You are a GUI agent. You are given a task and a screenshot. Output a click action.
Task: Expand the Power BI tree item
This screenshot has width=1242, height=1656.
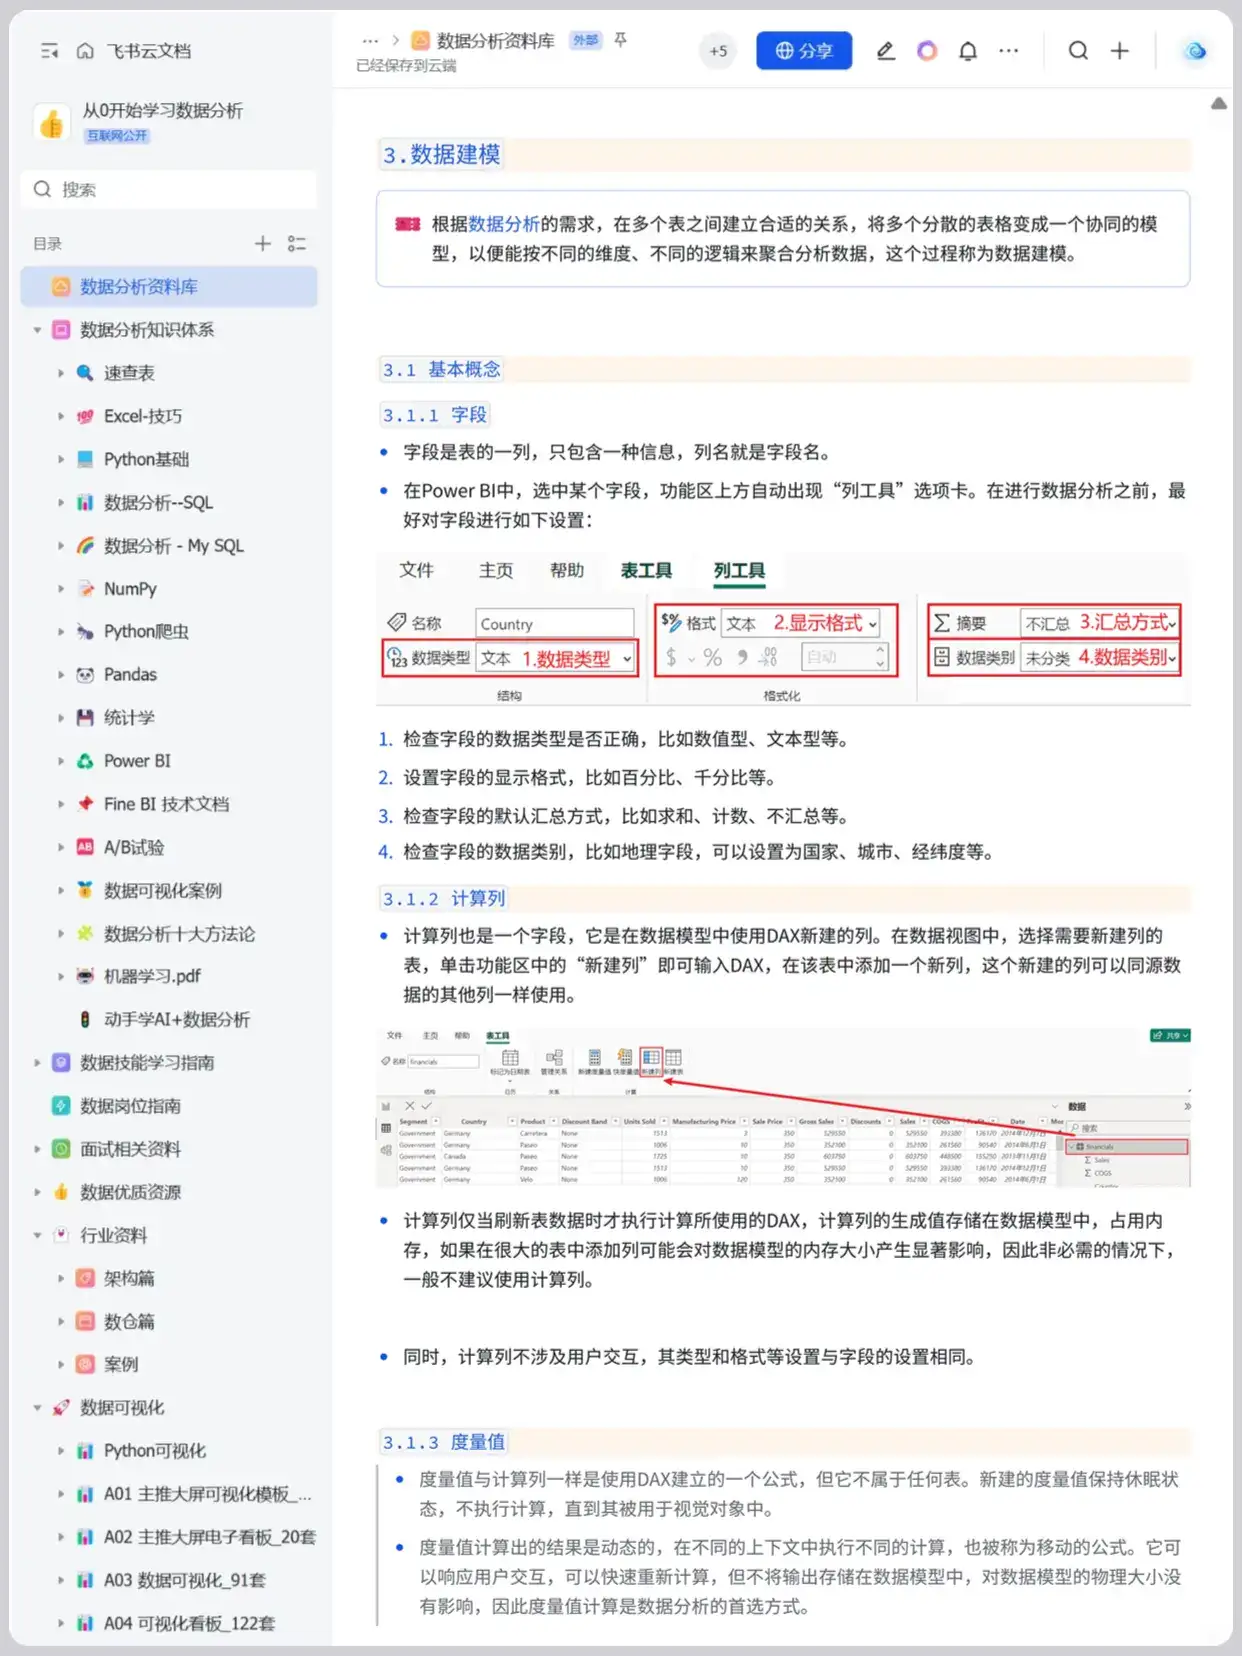coord(60,761)
